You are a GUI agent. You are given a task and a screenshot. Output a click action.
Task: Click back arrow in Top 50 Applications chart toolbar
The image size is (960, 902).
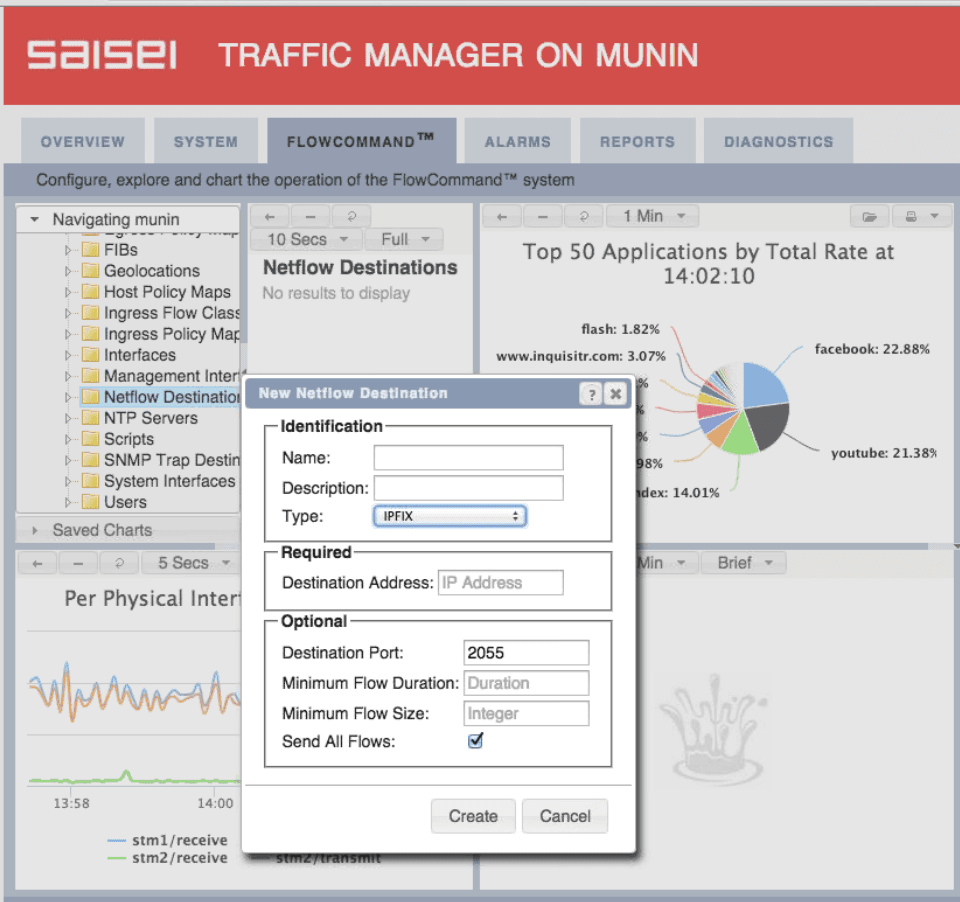pos(502,217)
